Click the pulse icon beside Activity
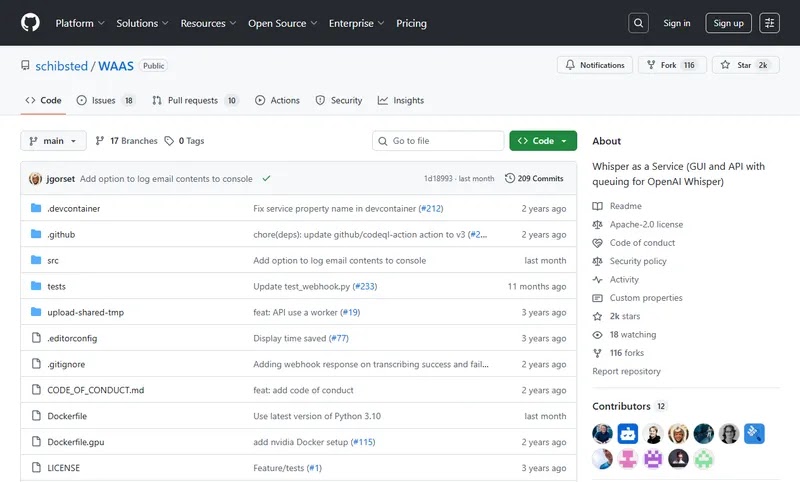 pyautogui.click(x=597, y=280)
